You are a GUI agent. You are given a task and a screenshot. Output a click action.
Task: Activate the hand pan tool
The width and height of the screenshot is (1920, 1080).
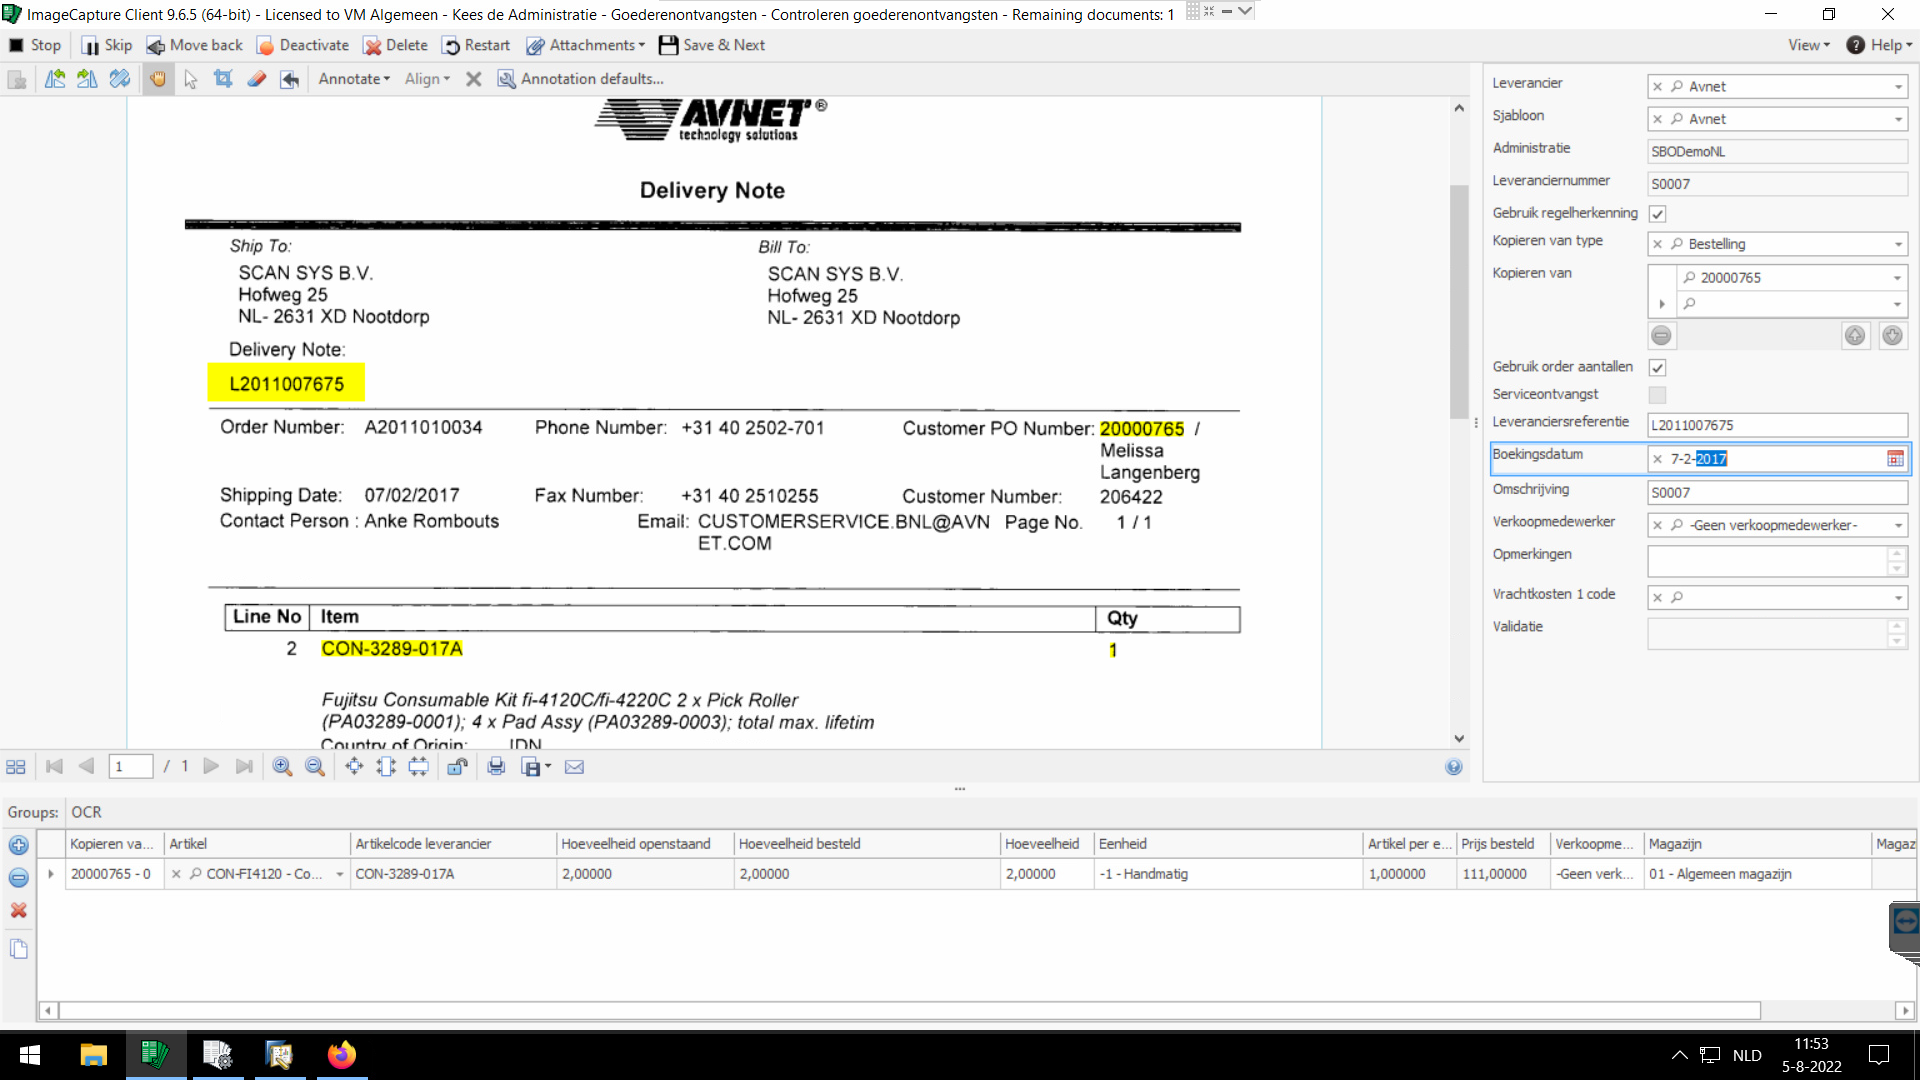158,79
